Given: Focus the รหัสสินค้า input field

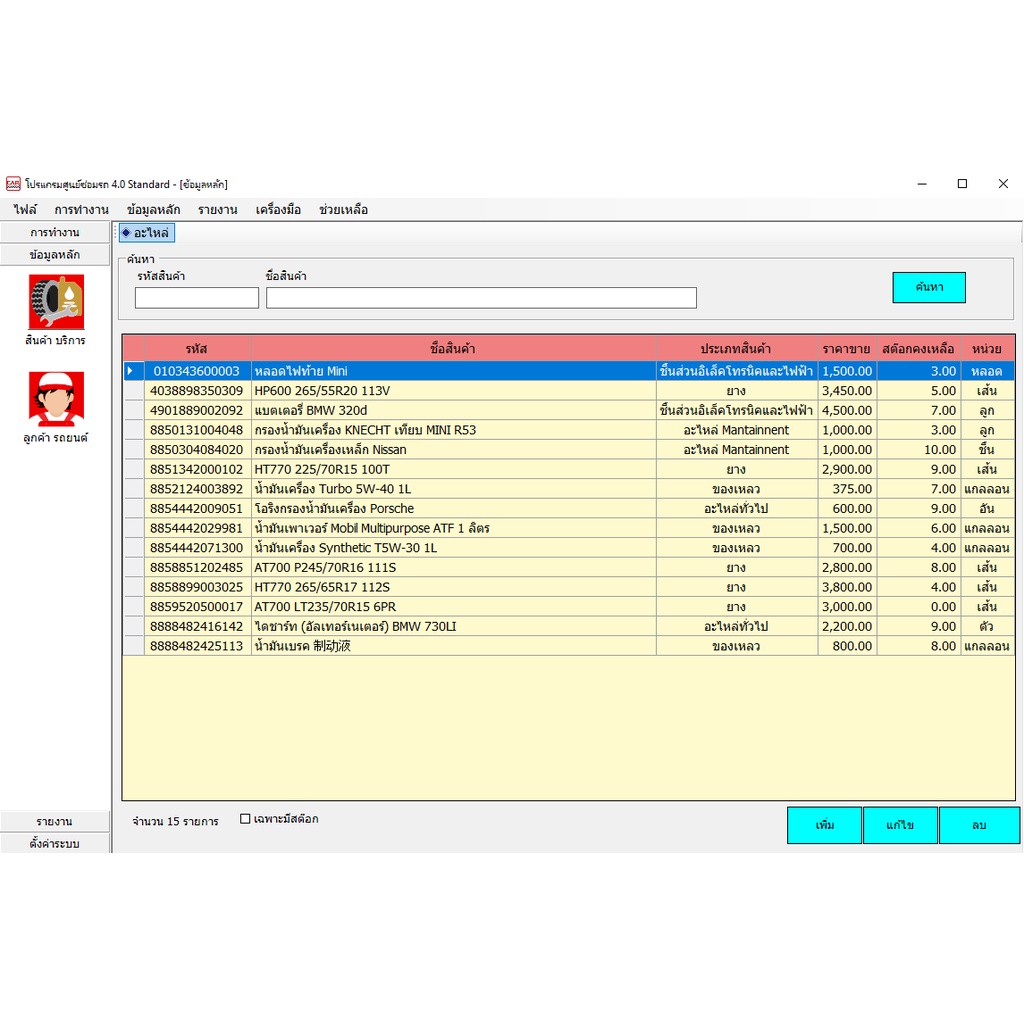Looking at the screenshot, I should [197, 298].
